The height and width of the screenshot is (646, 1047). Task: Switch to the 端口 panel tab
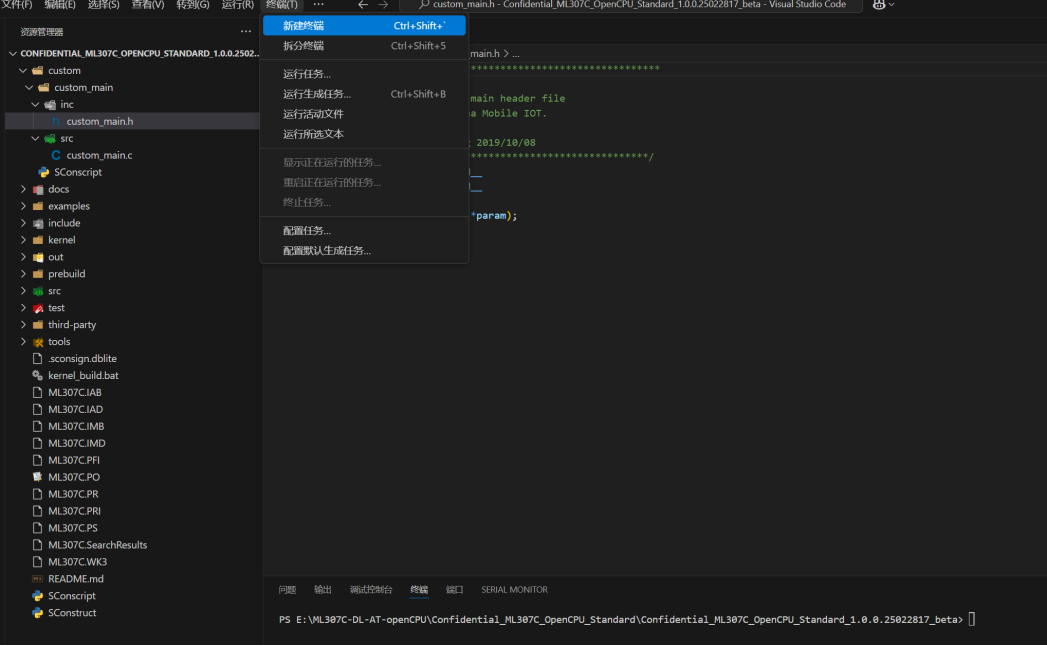(x=455, y=590)
